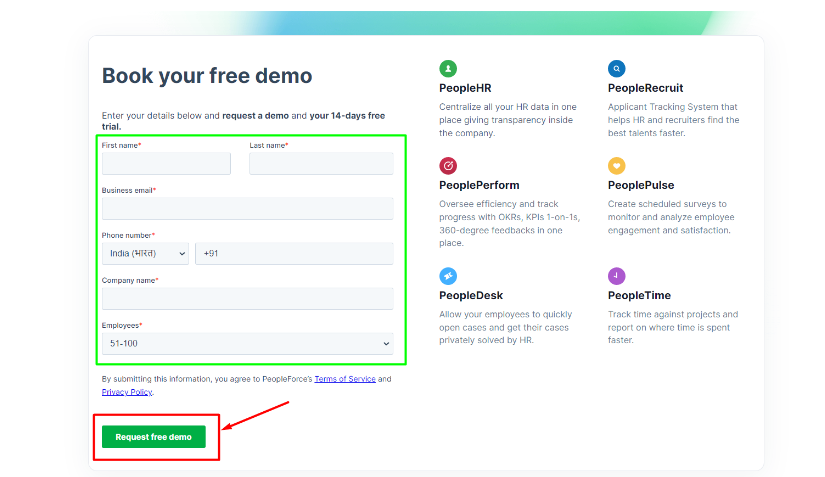The width and height of the screenshot is (825, 477).
Task: Click the blue PeopleDesk ticket icon
Action: pyautogui.click(x=448, y=276)
